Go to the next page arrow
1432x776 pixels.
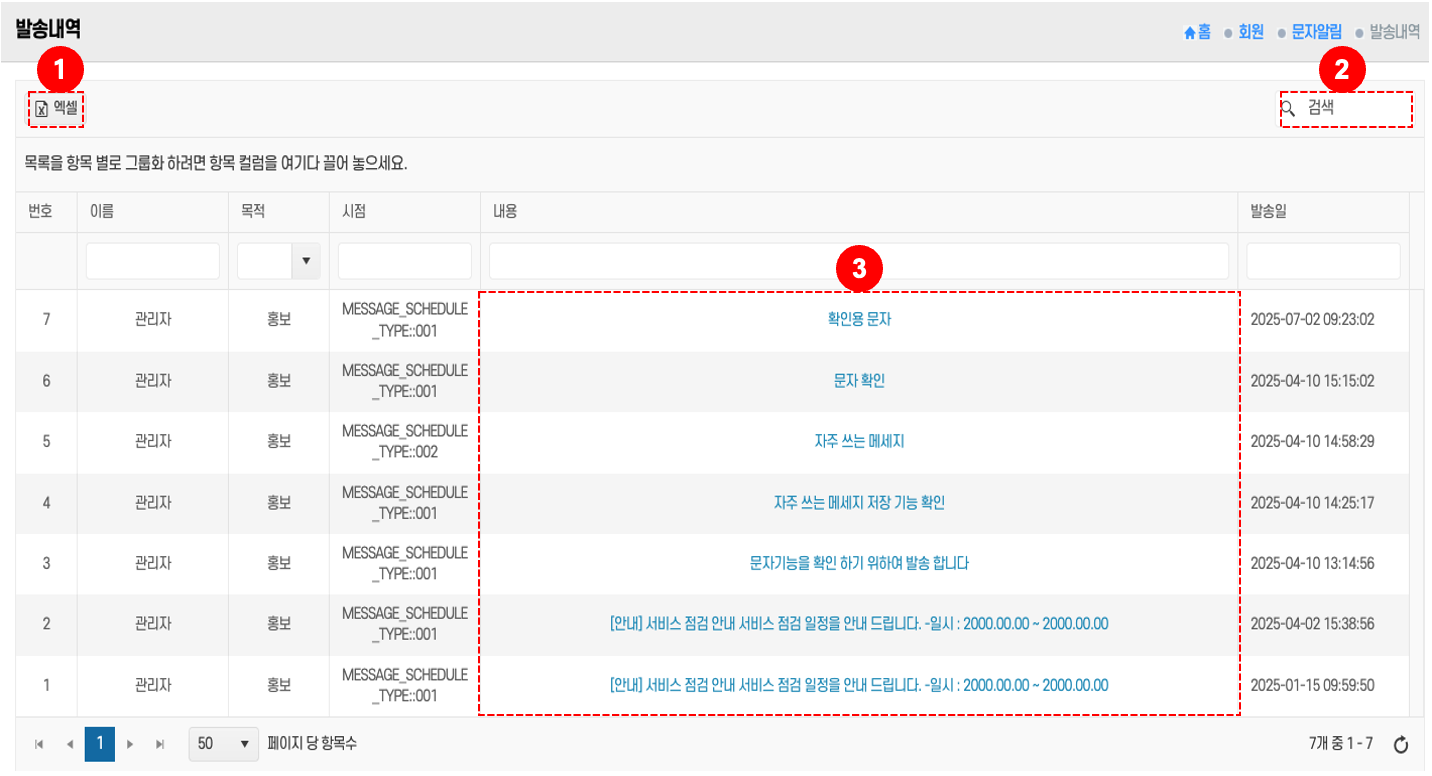130,744
